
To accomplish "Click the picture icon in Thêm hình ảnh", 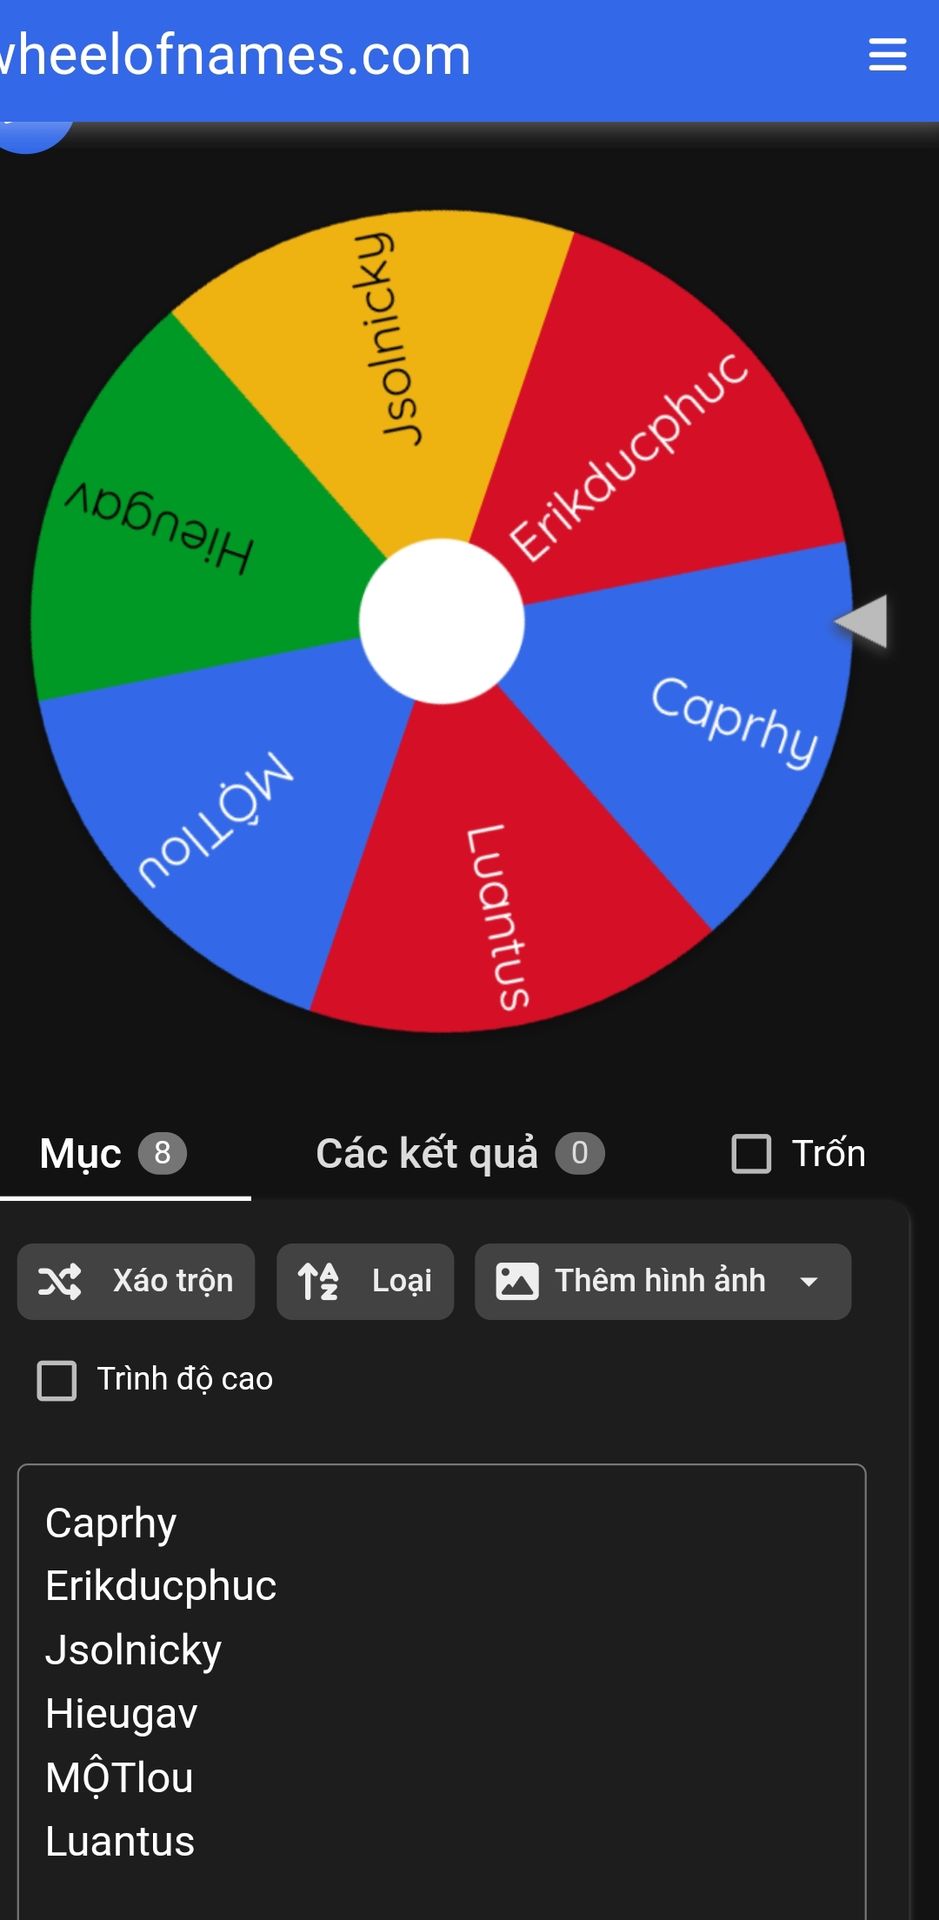I will pyautogui.click(x=517, y=1281).
